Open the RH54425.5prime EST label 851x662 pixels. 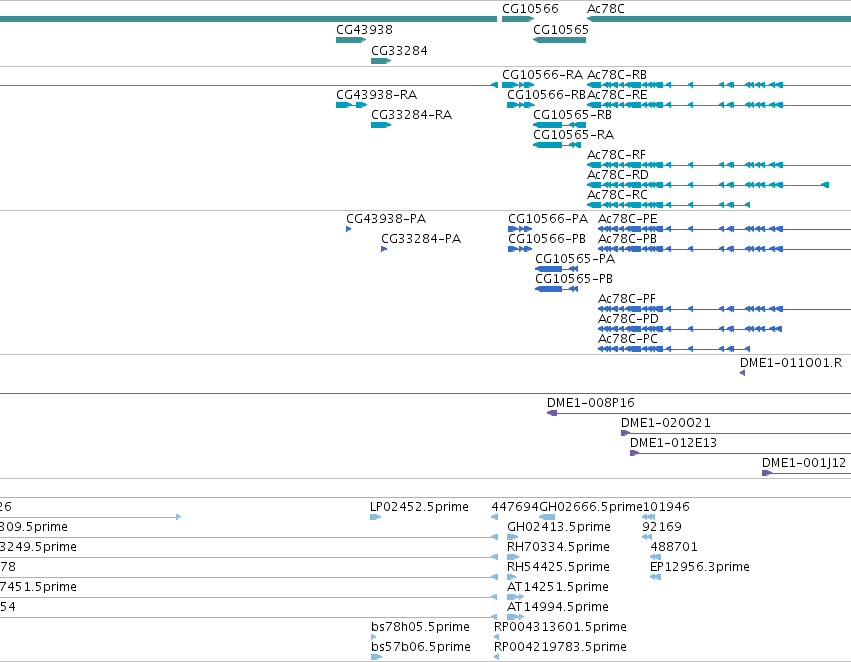(558, 567)
